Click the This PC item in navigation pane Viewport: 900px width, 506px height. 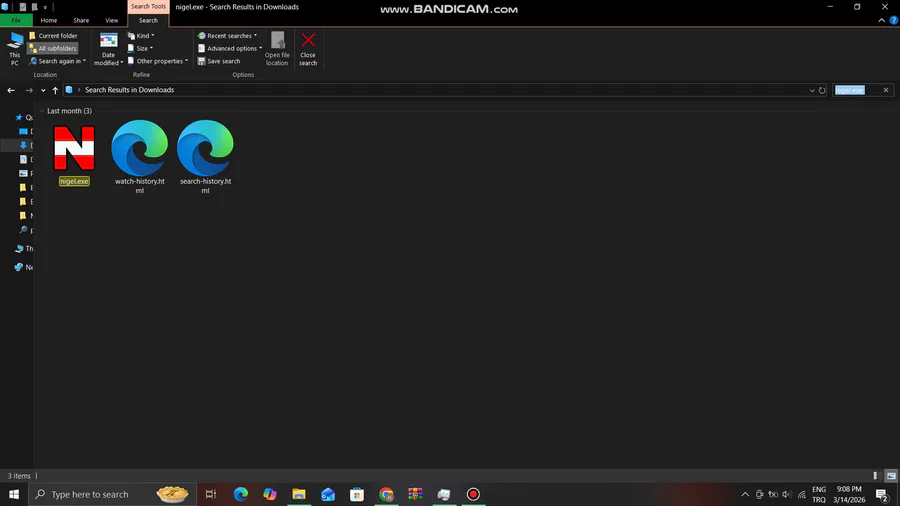[x=24, y=248]
